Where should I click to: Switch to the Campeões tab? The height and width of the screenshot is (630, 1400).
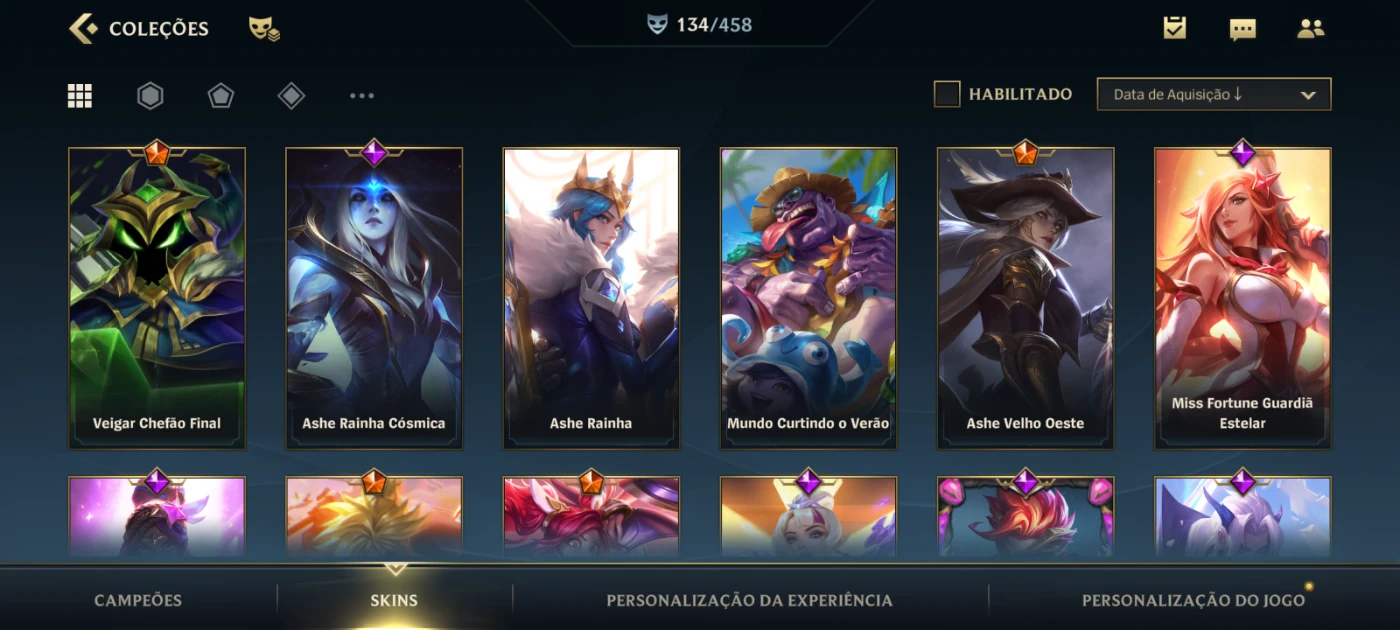[138, 600]
